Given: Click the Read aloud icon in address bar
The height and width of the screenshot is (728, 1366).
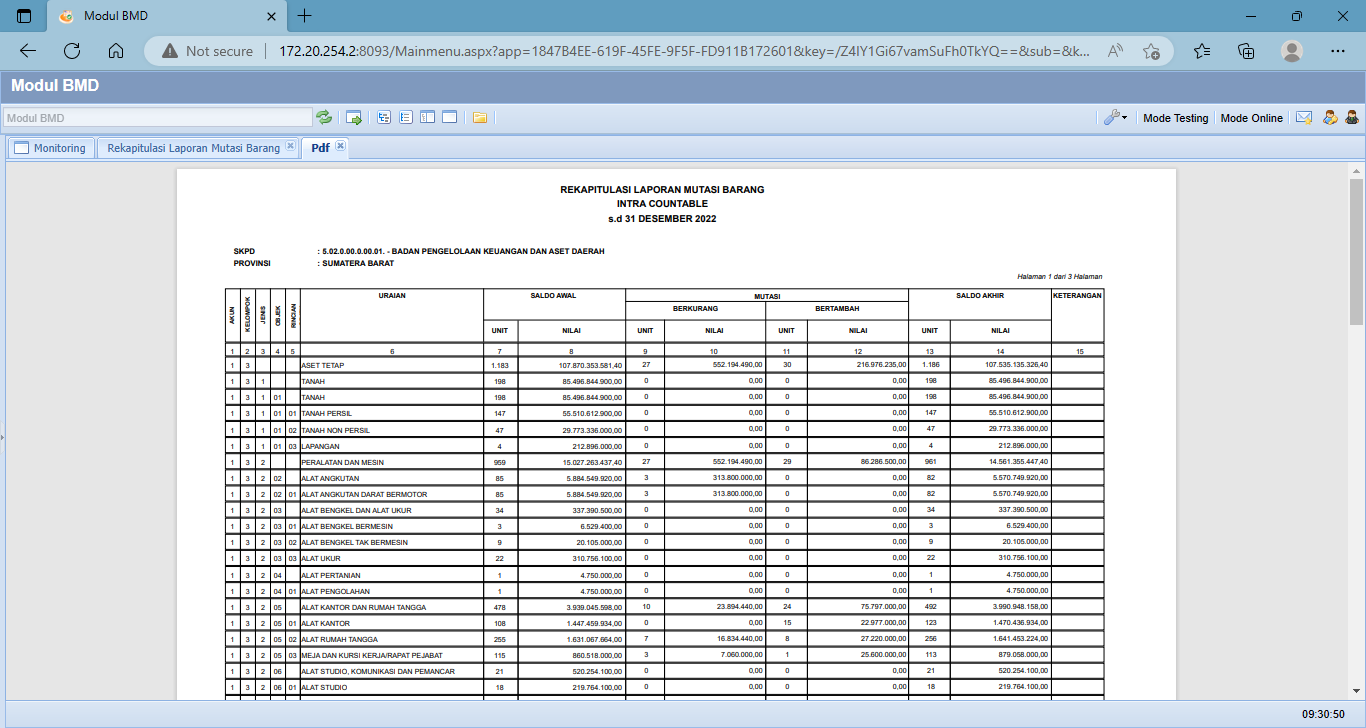Looking at the screenshot, I should [1116, 51].
